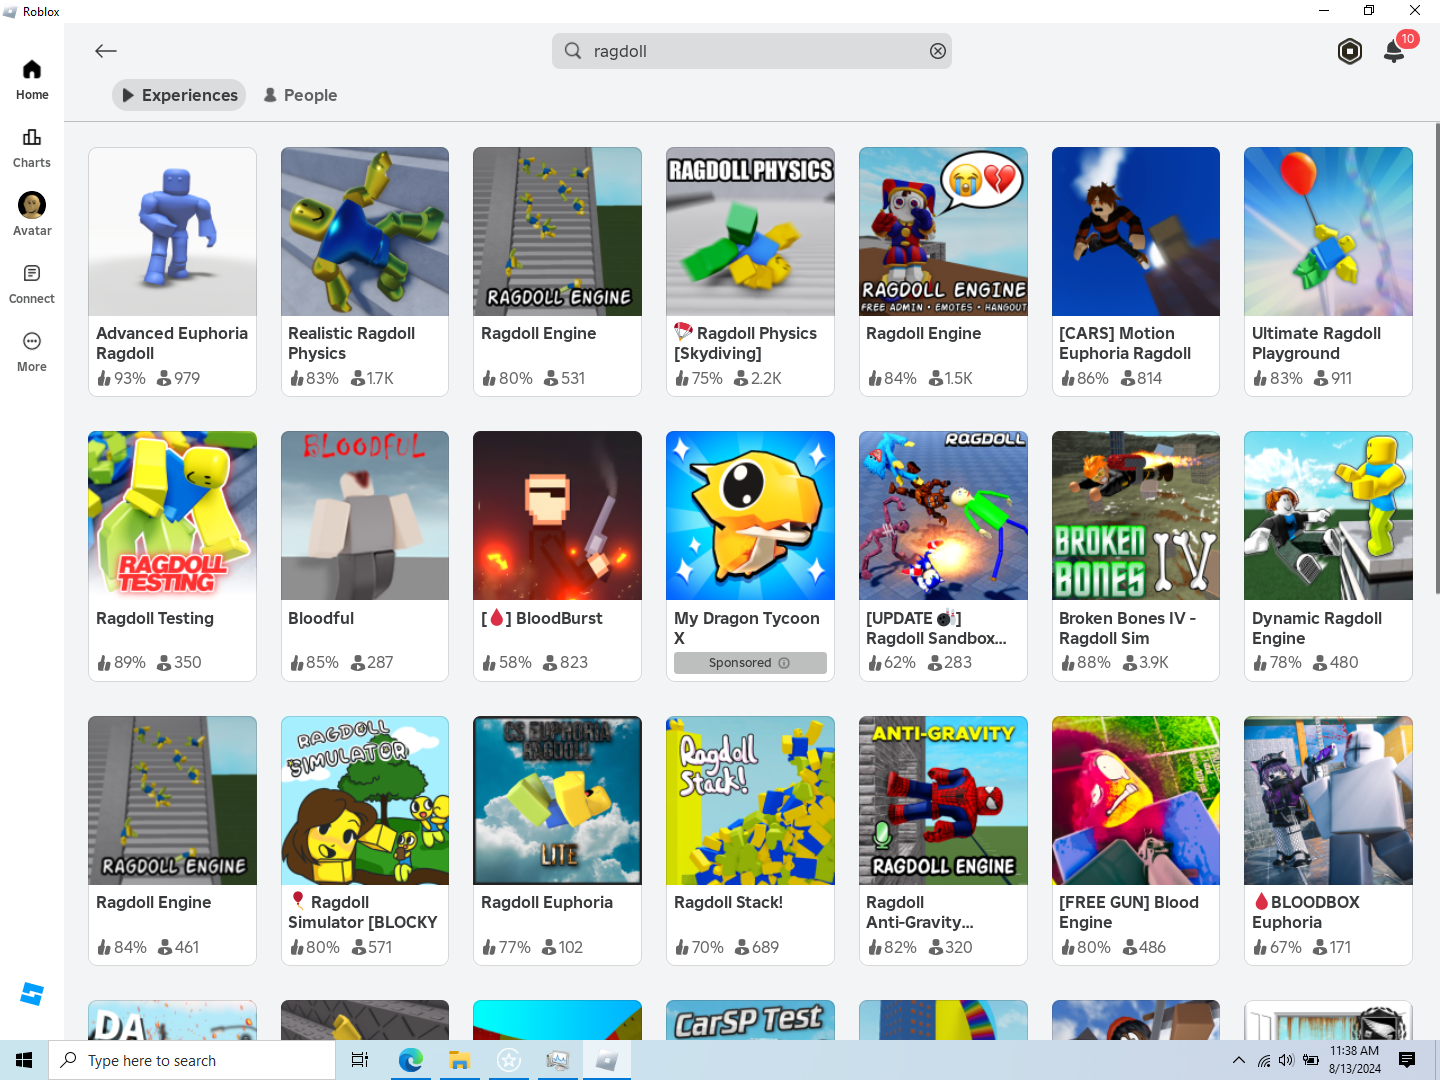Open Ragdoll Anti-Gravity experience
1440x1080 pixels.
coord(943,841)
